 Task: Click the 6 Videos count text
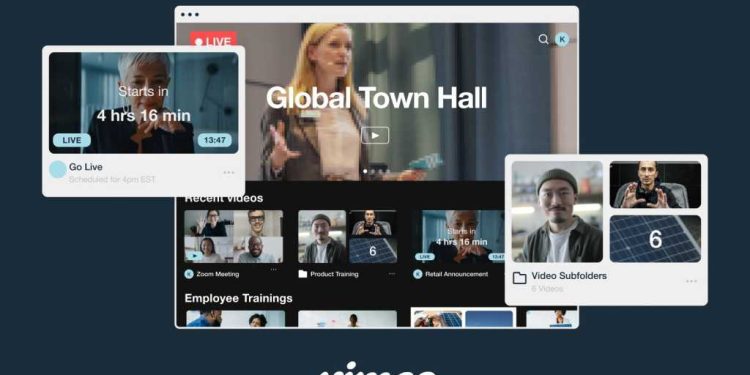pos(547,289)
